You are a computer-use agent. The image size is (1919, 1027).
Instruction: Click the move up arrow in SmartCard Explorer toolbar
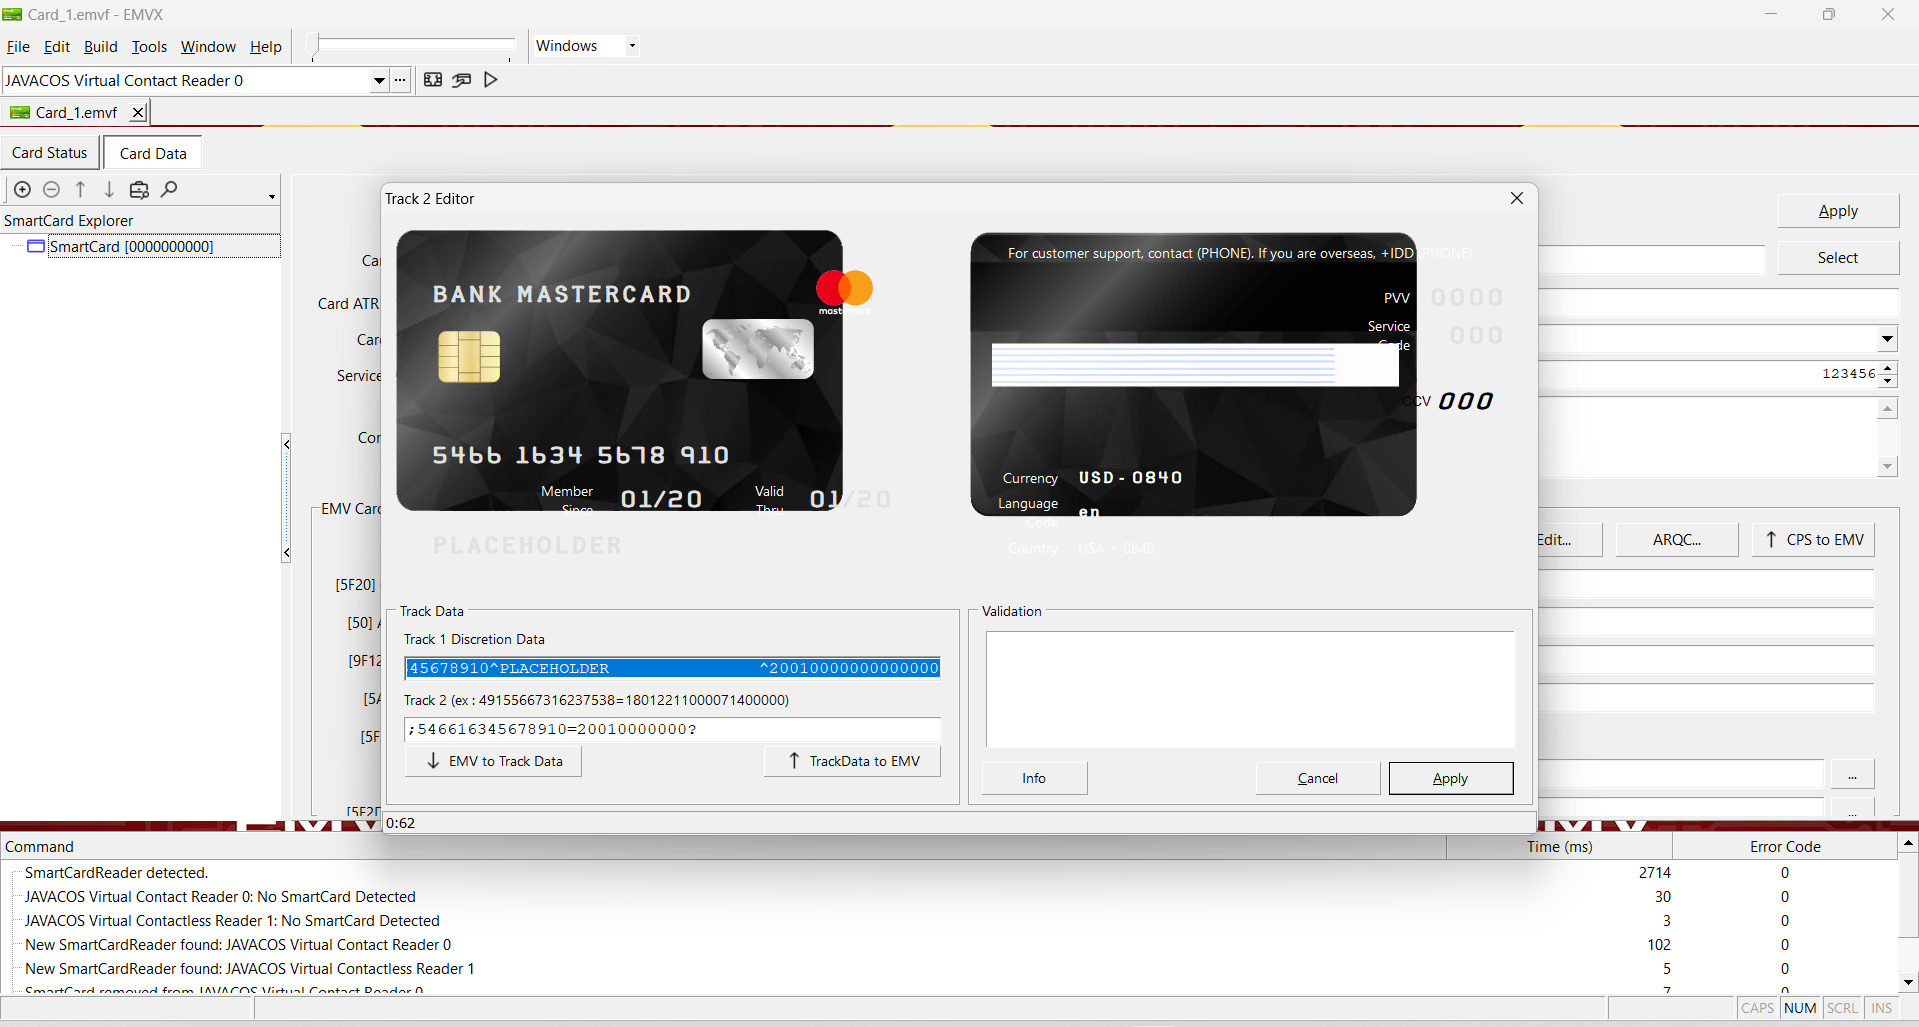click(x=80, y=189)
